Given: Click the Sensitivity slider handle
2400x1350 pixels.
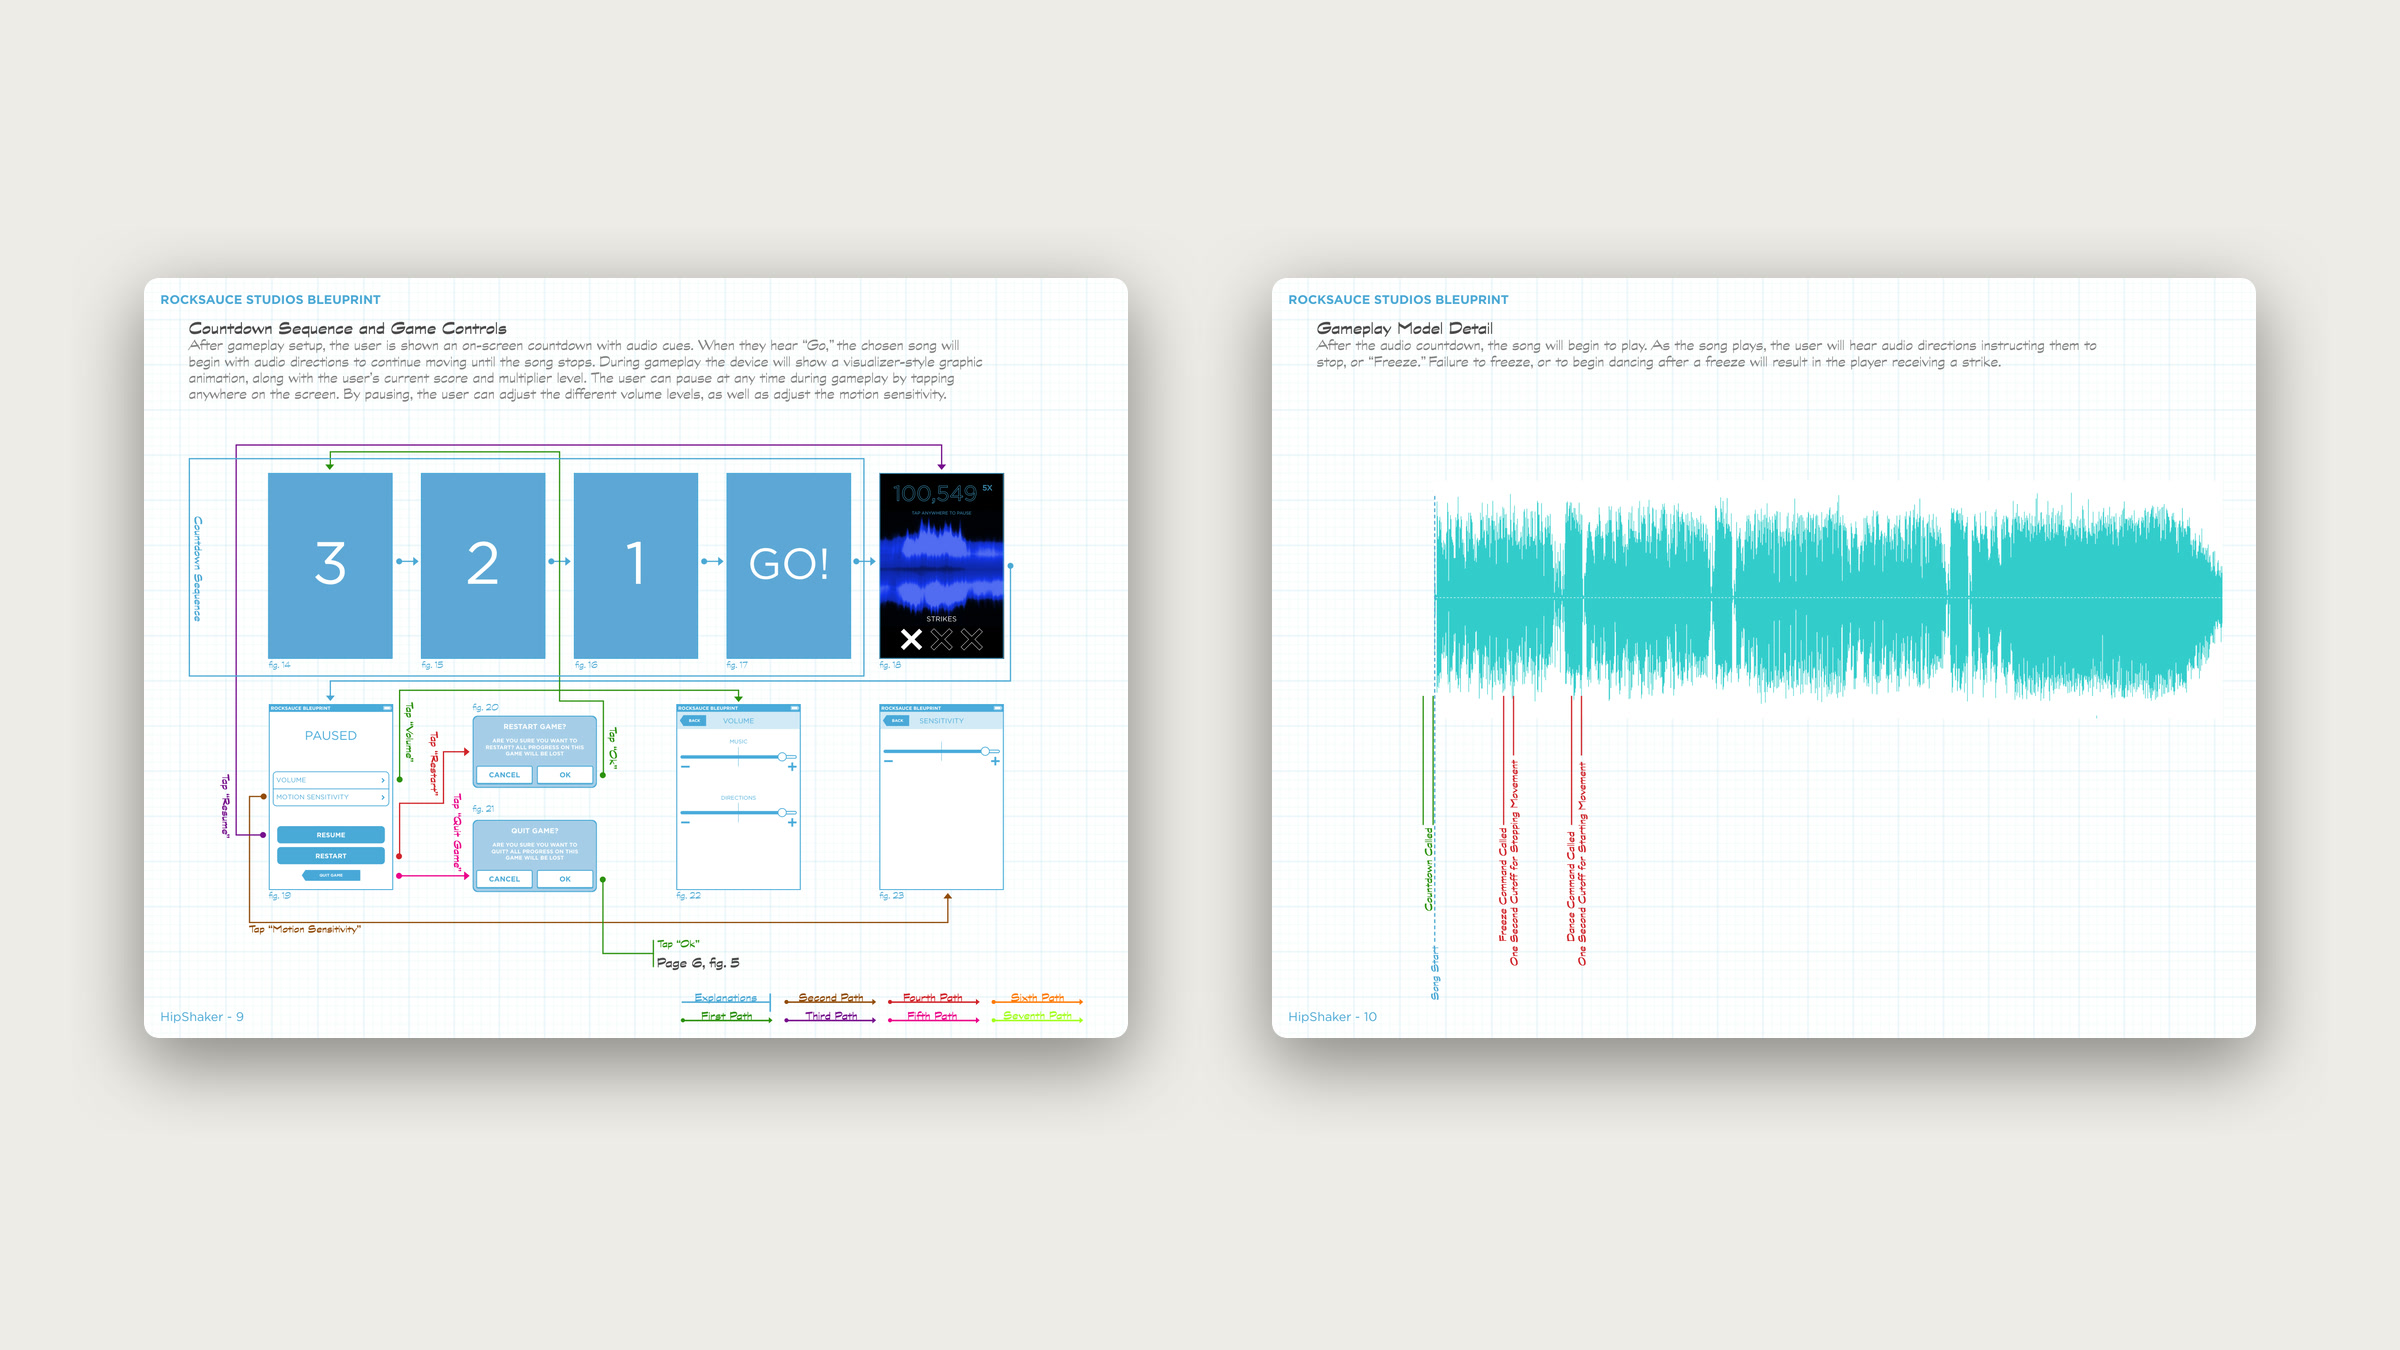Looking at the screenshot, I should [985, 751].
